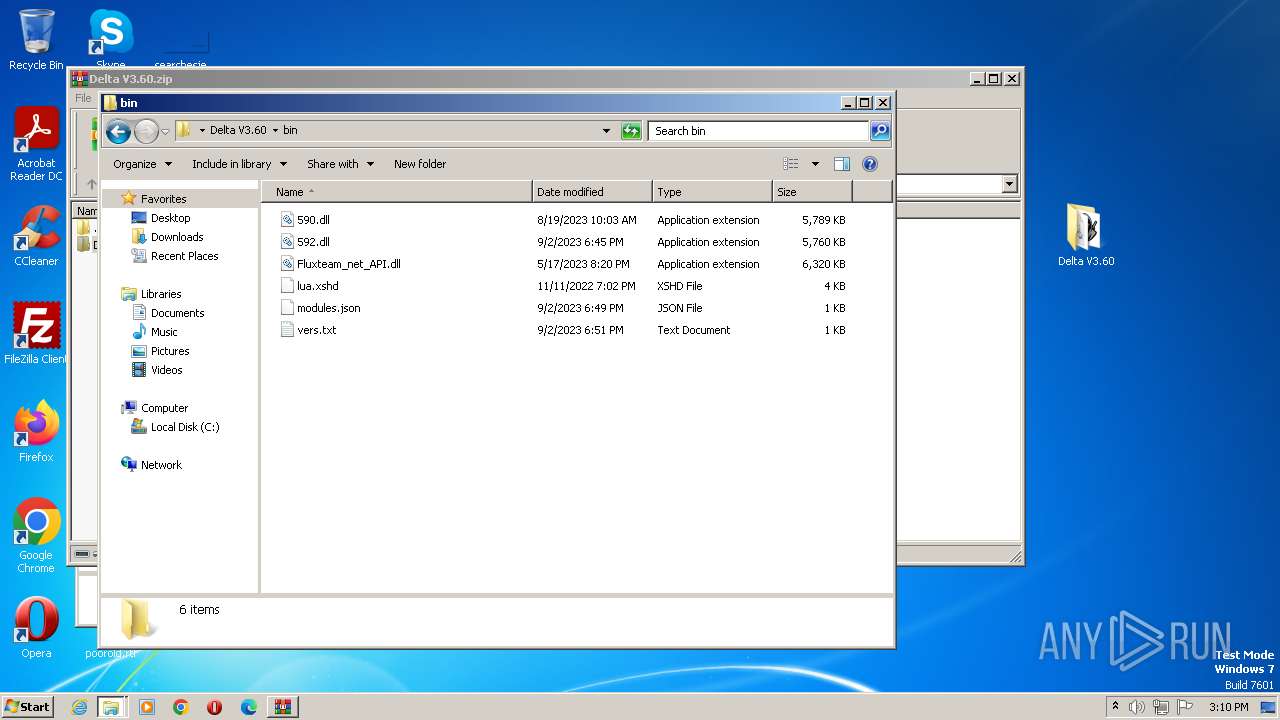Open recent pages dropdown beside Forward

click(x=166, y=131)
